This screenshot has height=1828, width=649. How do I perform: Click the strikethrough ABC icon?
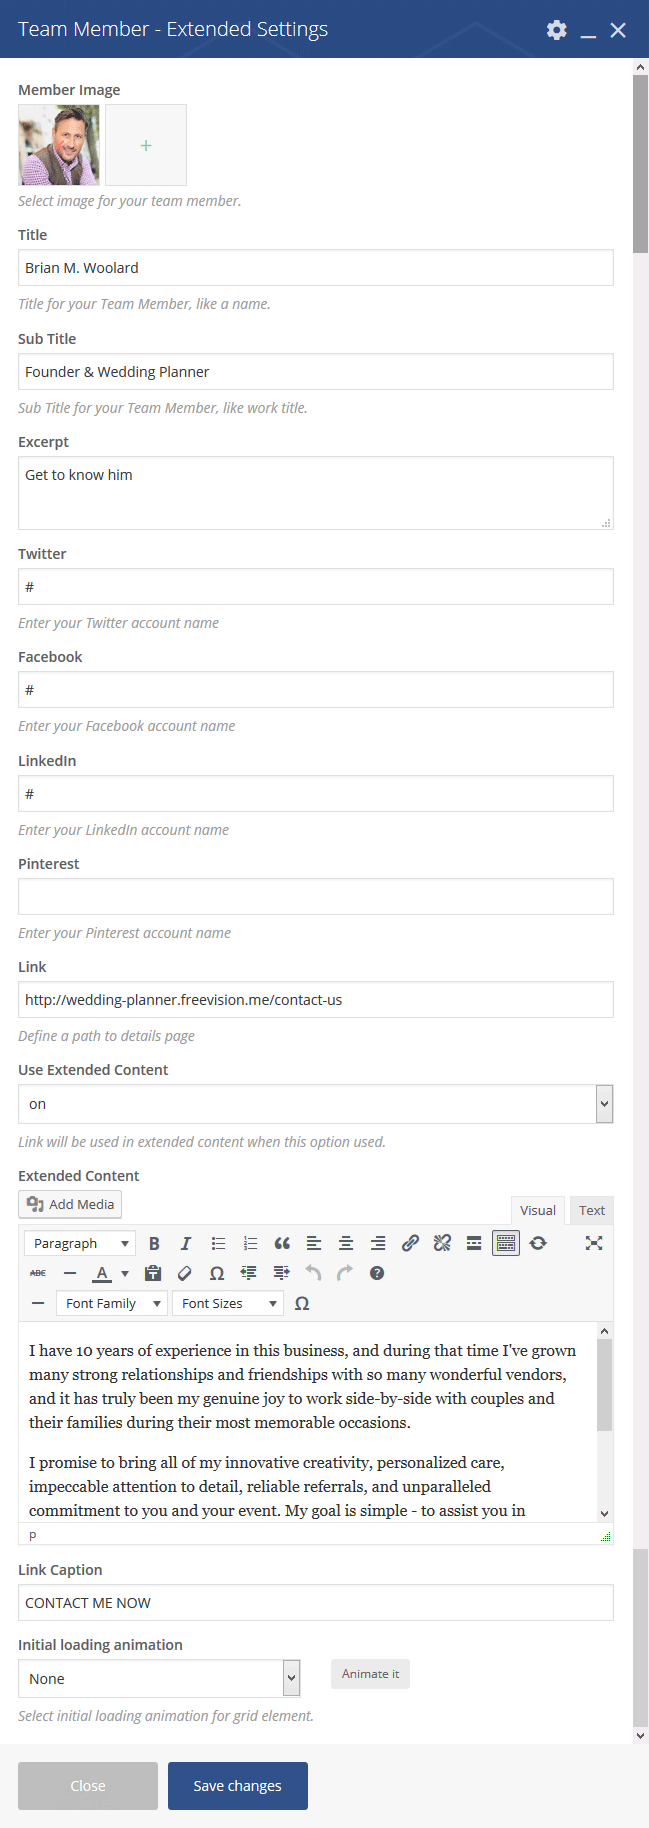tap(38, 1273)
